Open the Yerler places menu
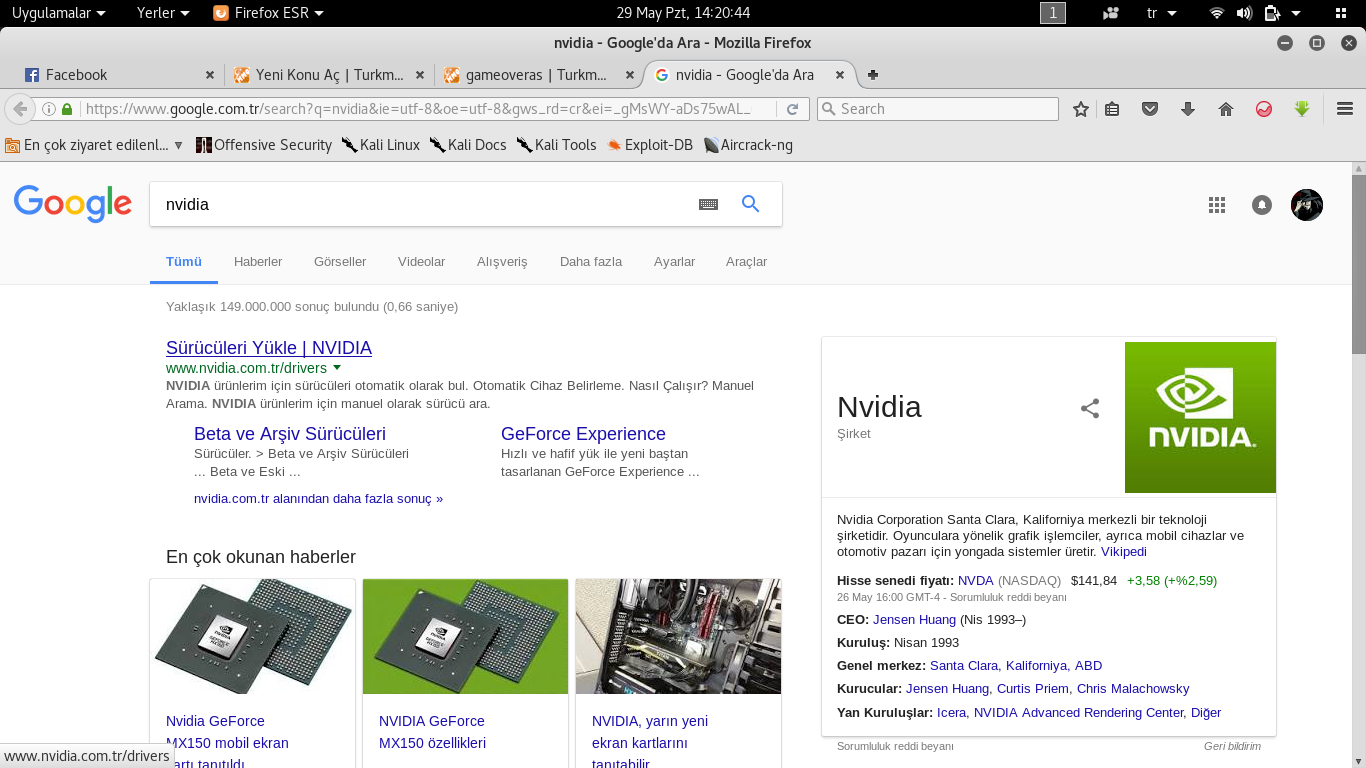This screenshot has width=1366, height=768. tap(163, 13)
